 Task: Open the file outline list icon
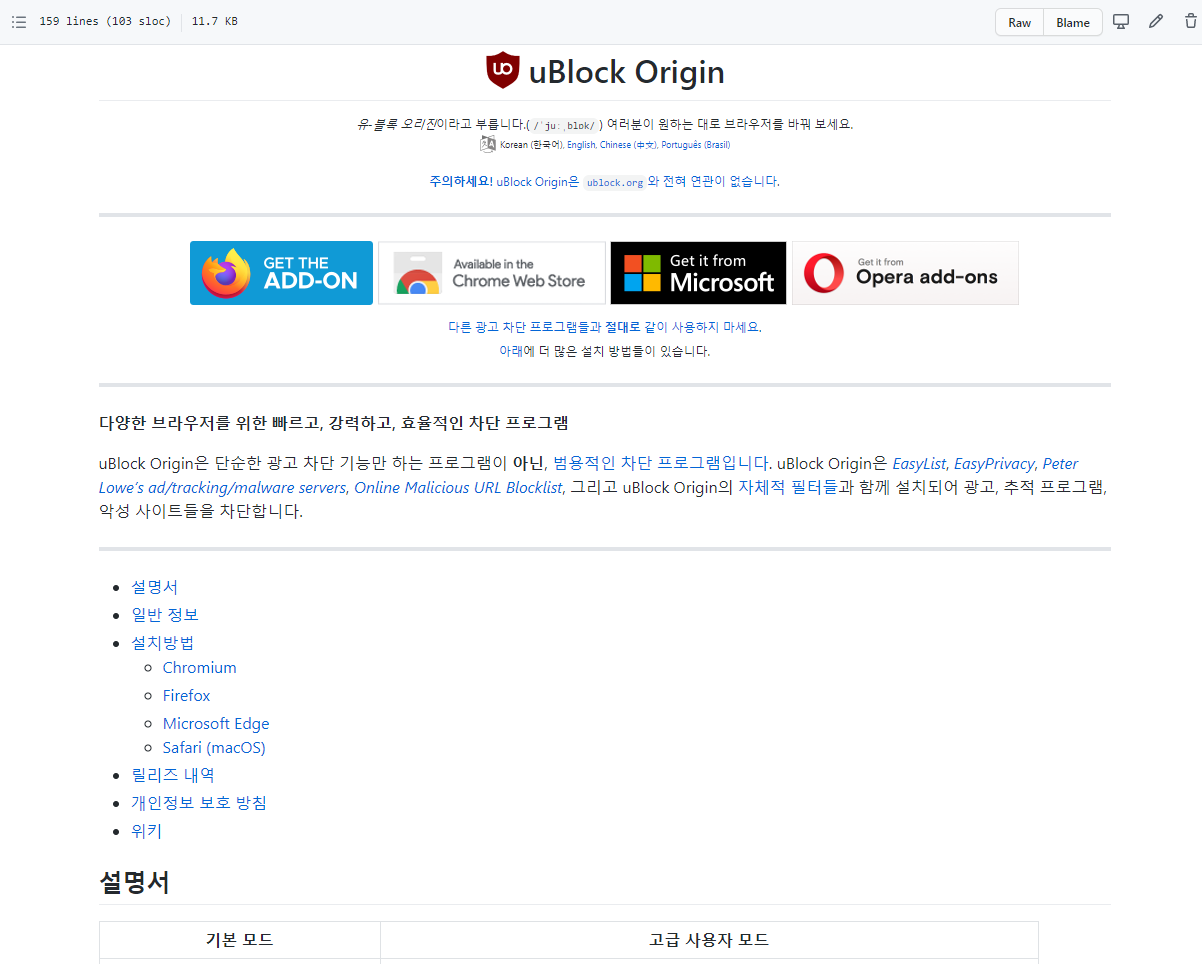tap(18, 22)
